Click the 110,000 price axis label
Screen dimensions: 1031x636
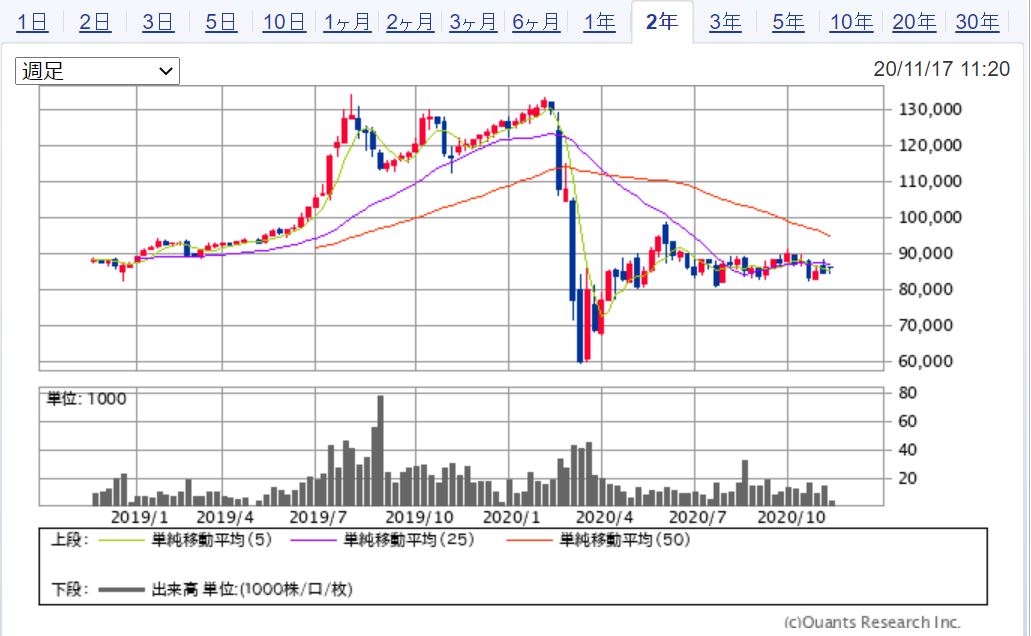click(930, 182)
